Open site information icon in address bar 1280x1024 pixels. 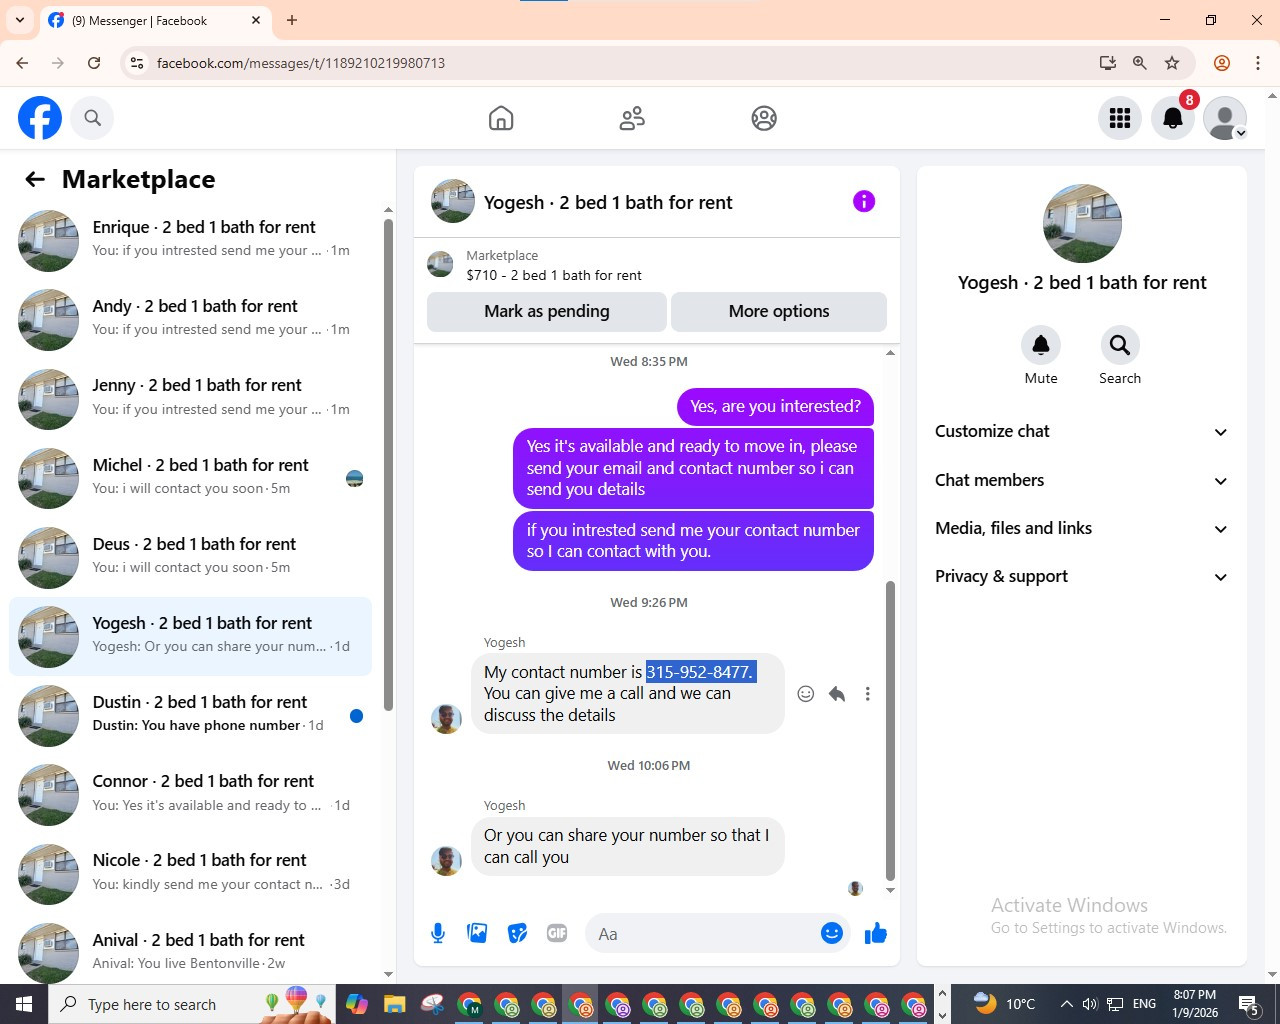137,63
